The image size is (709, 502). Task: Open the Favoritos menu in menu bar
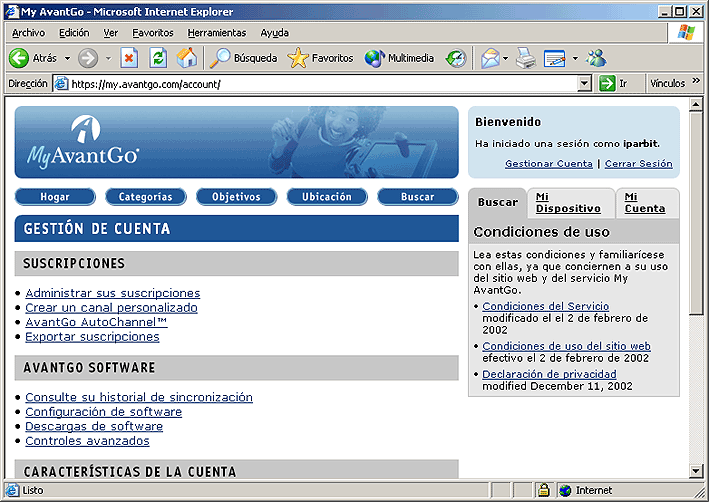(152, 33)
